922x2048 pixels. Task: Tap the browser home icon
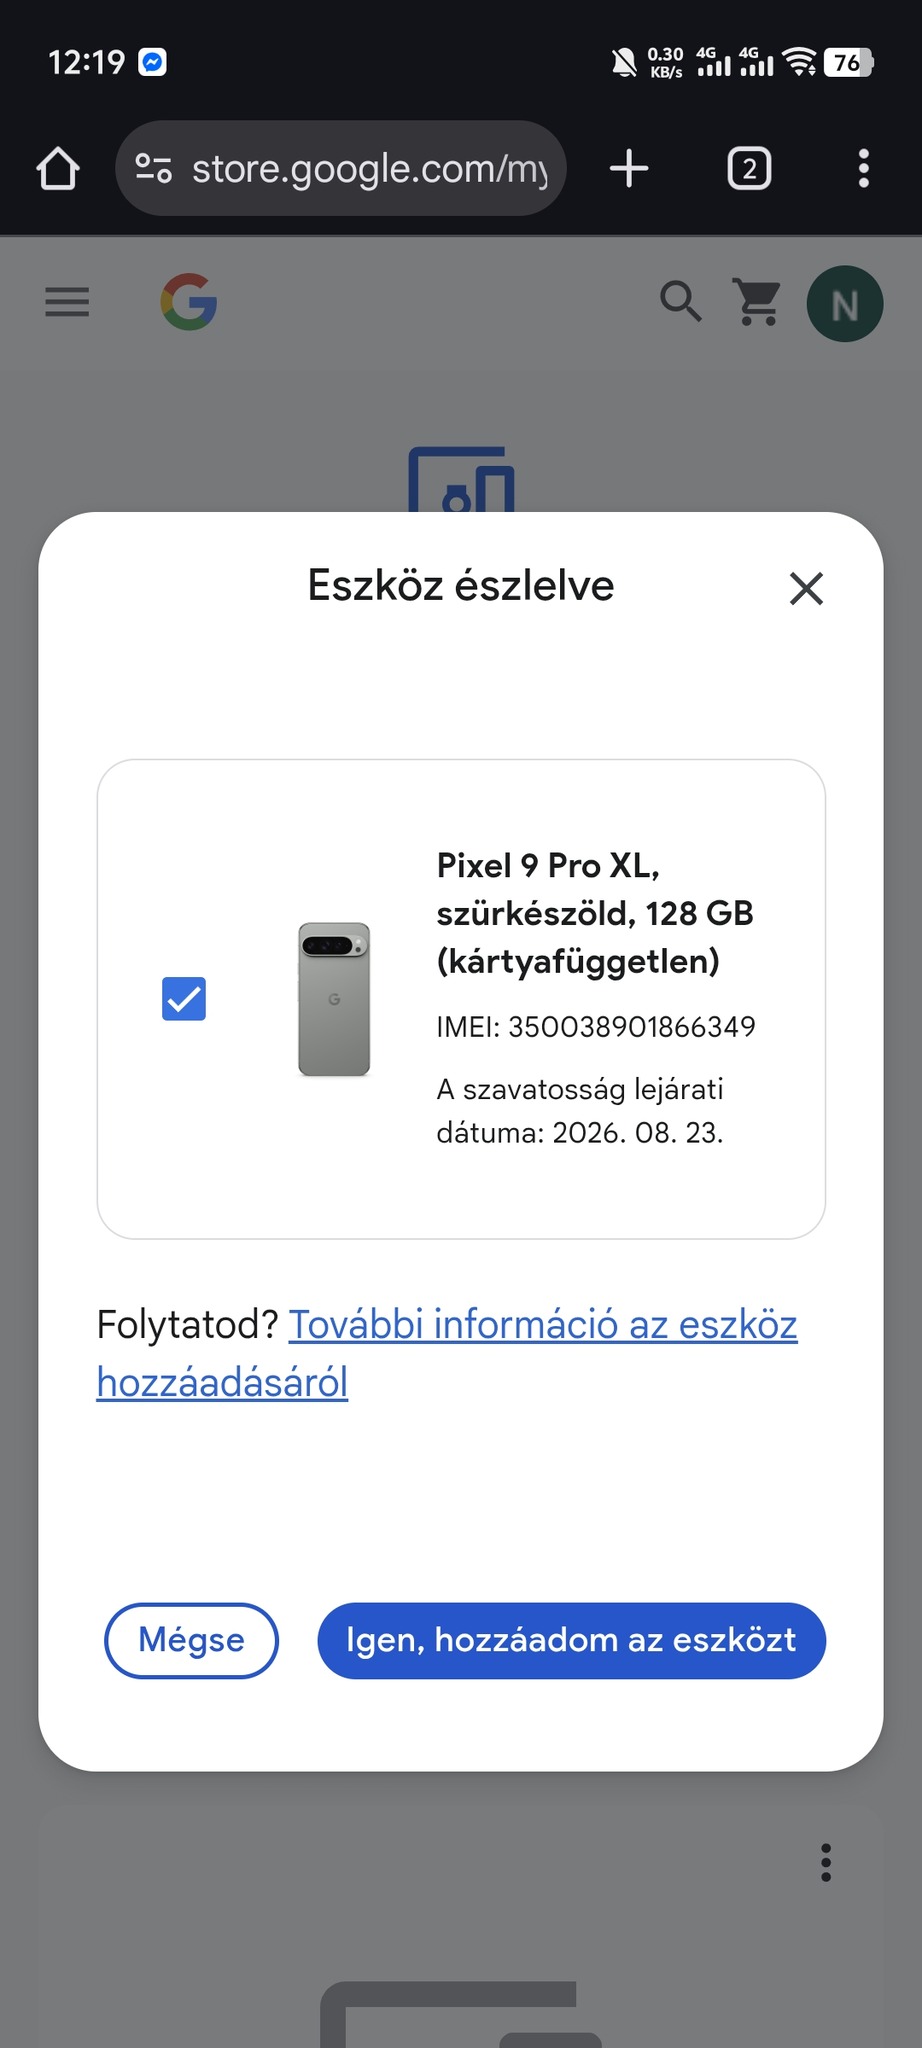(58, 168)
